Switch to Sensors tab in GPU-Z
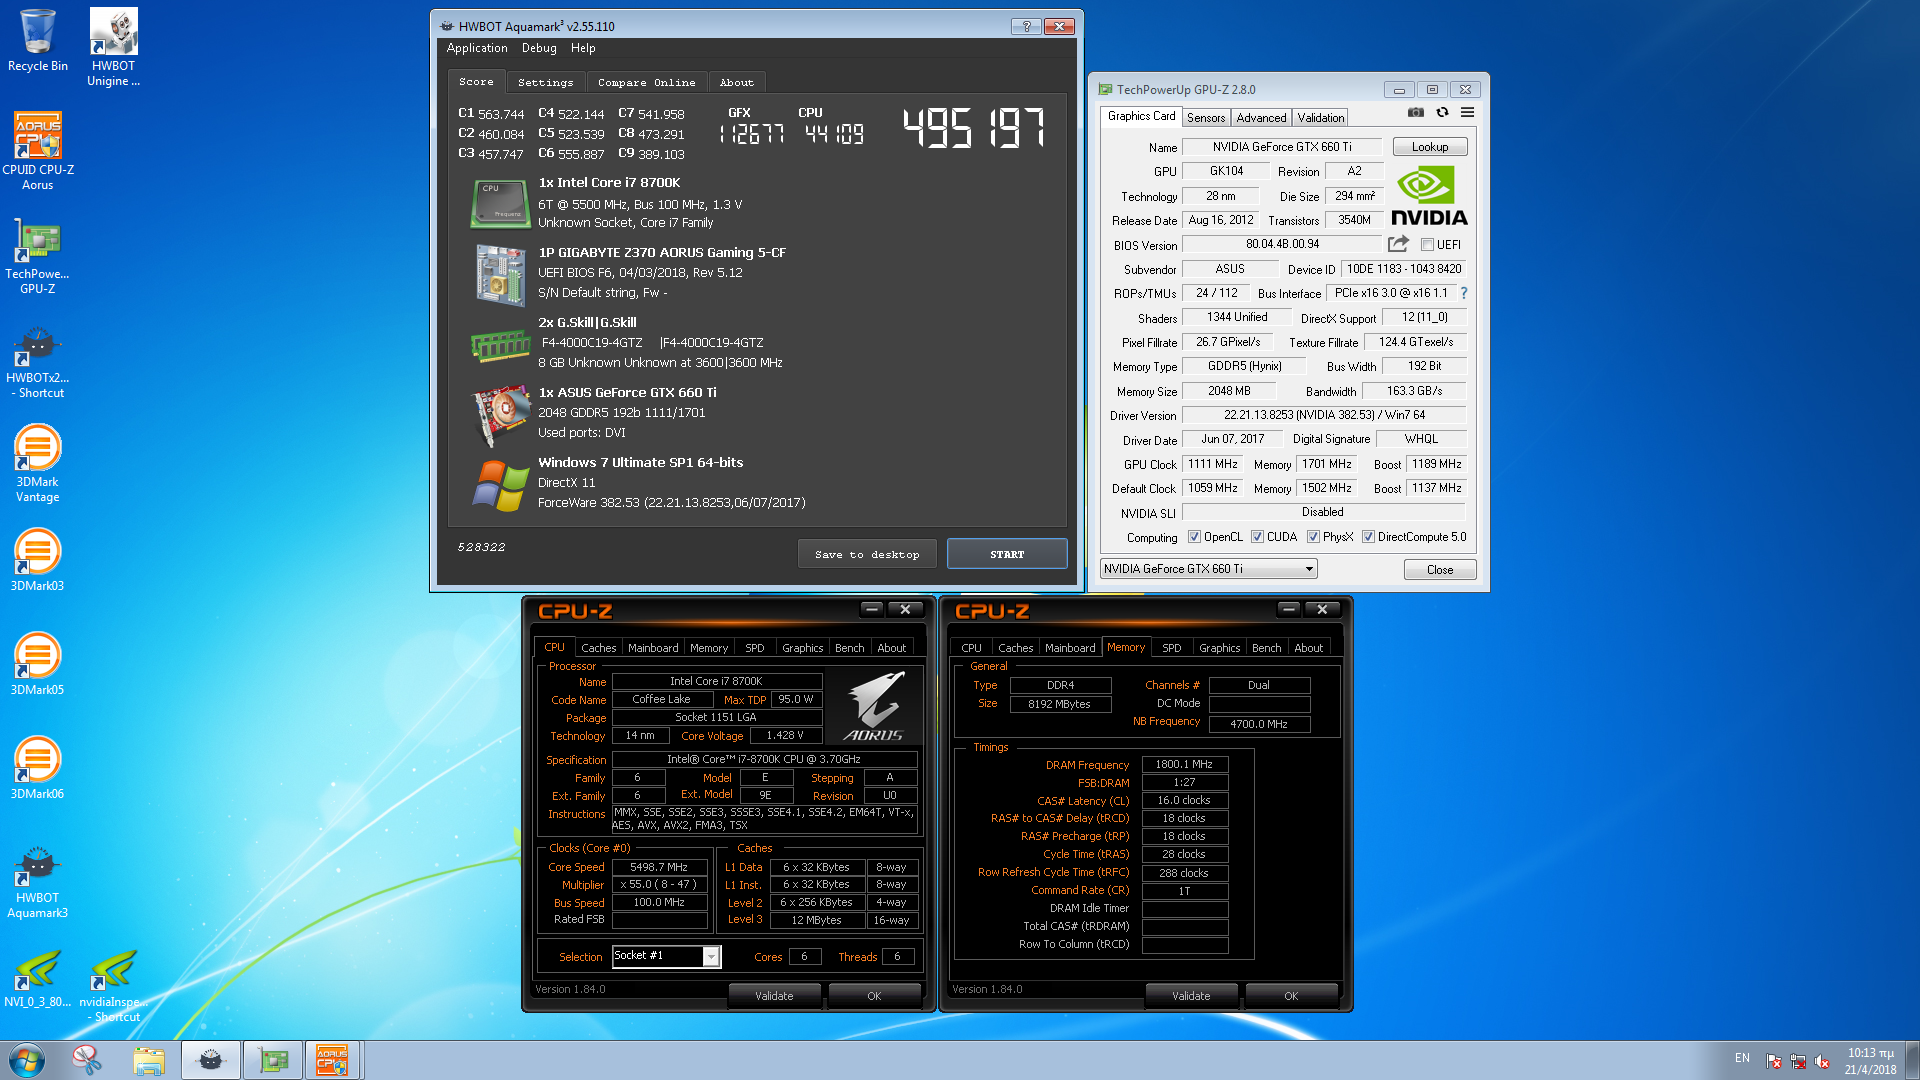1920x1080 pixels. coord(1206,117)
